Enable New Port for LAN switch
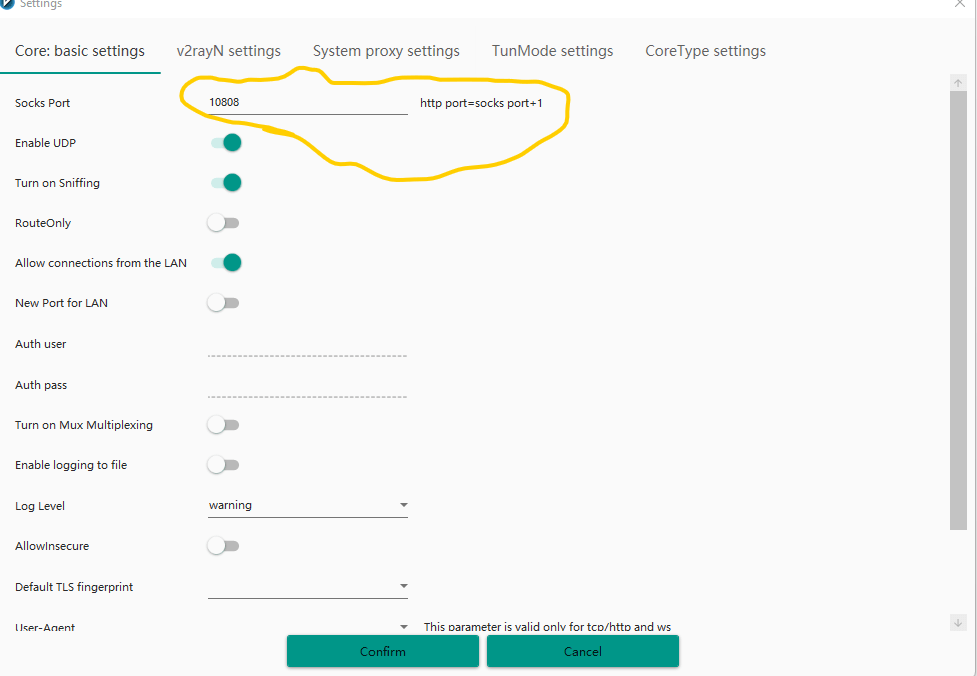The height and width of the screenshot is (676, 977). pyautogui.click(x=224, y=303)
